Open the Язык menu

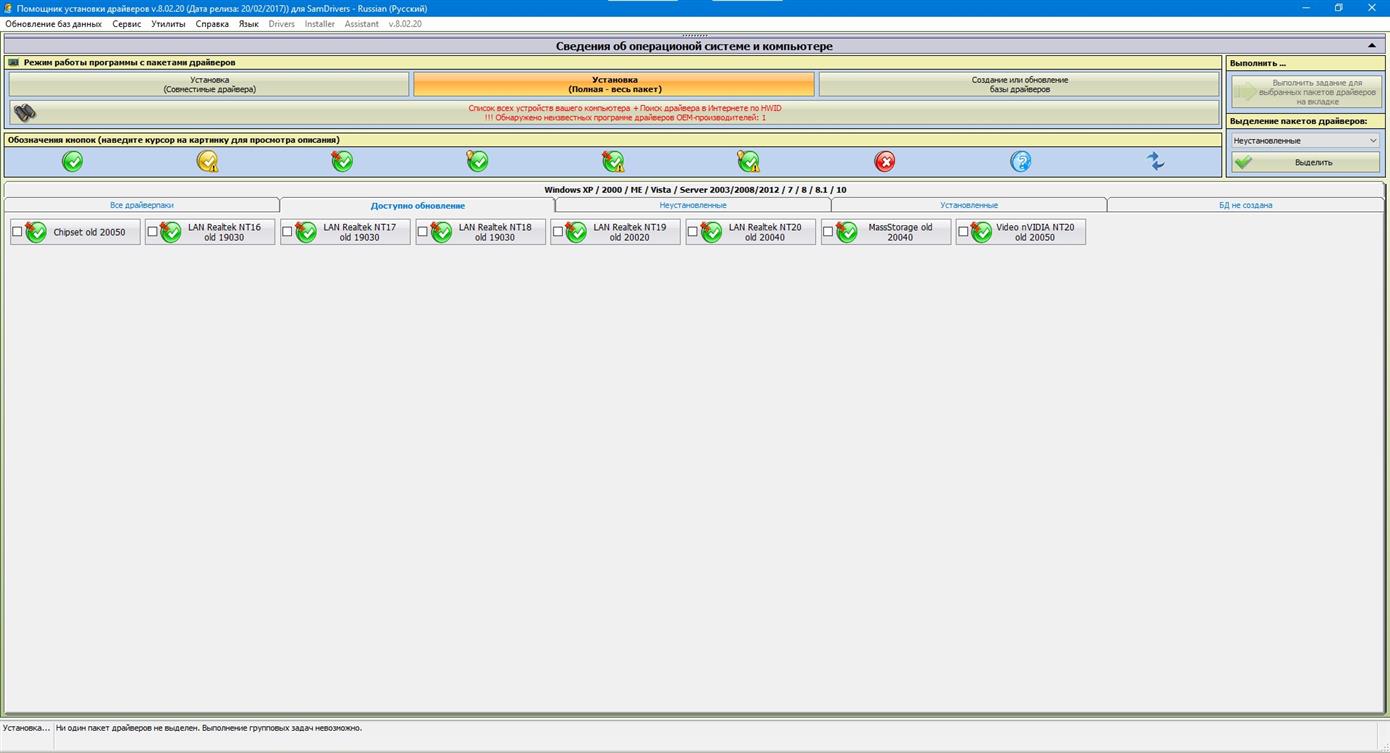tap(249, 24)
